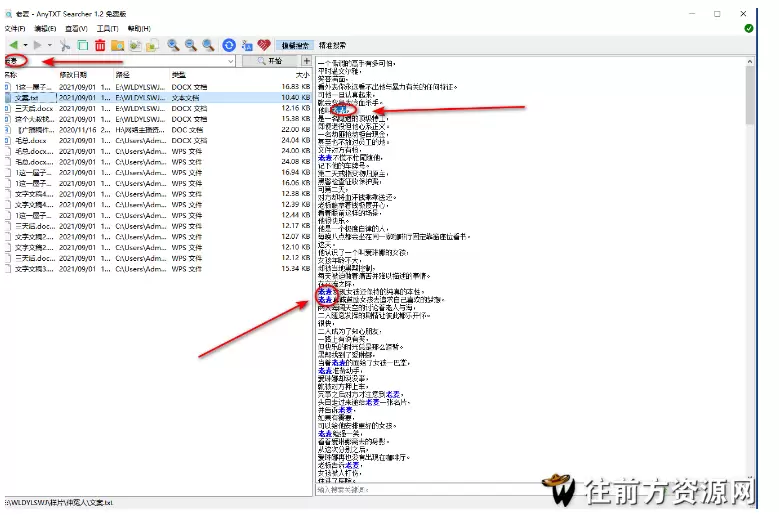Click the plain magnifier reset zoom icon
Screen dimensions: 779x515
point(208,45)
